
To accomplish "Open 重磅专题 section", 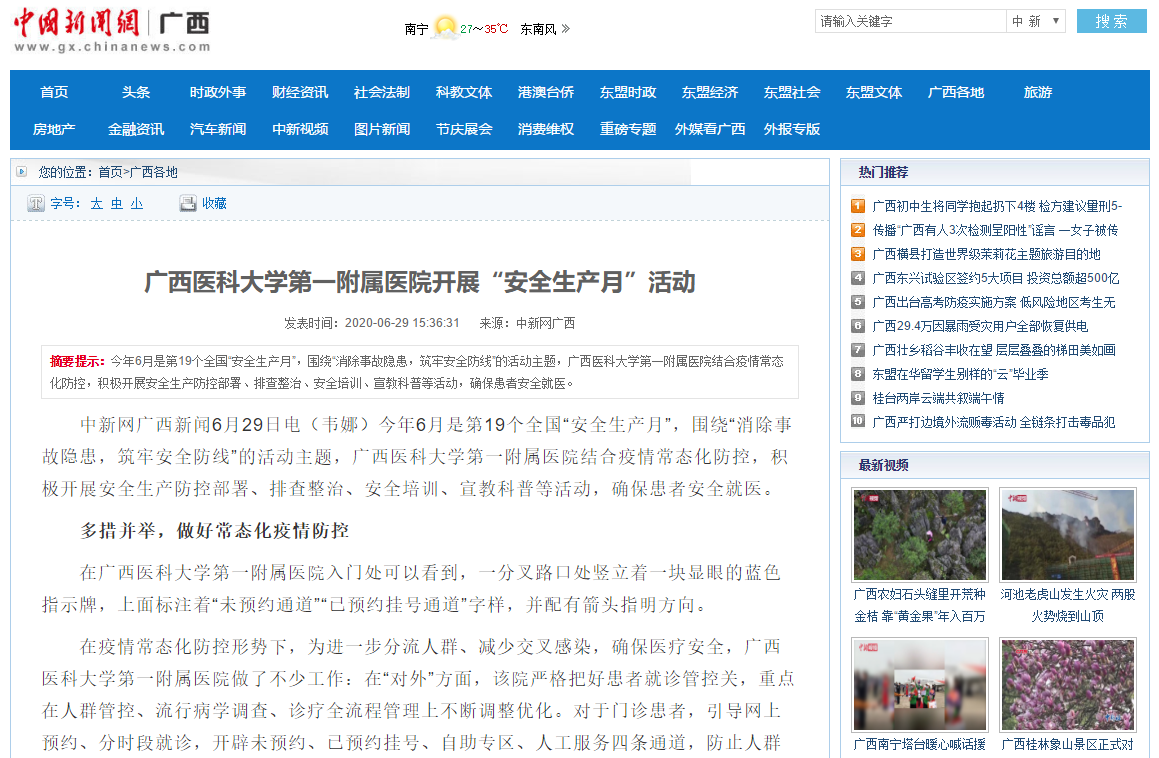I will pyautogui.click(x=628, y=129).
